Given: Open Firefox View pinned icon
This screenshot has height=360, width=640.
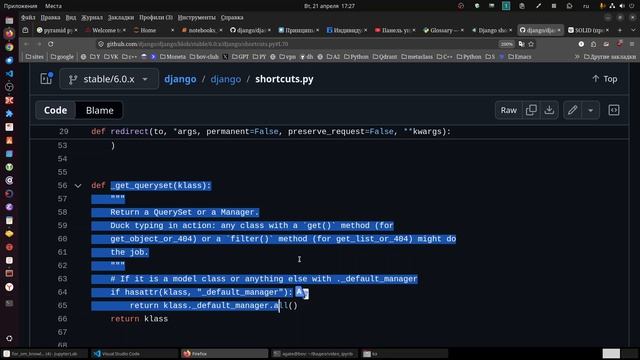Looking at the screenshot, I should point(25,30).
